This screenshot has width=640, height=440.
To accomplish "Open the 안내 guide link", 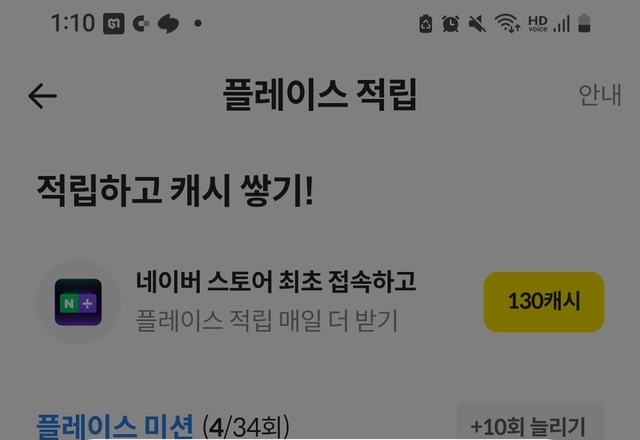I will pyautogui.click(x=600, y=95).
